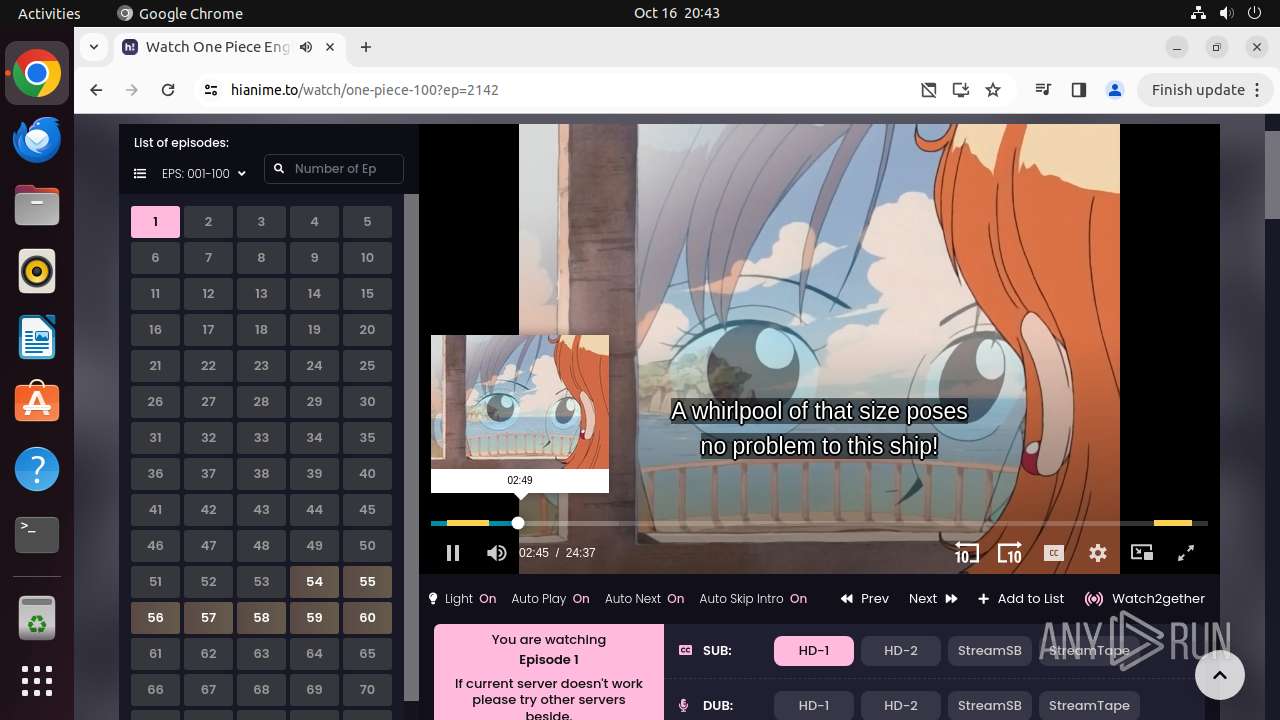The image size is (1280, 720).
Task: Toggle Auto Next setting
Action: 644,599
